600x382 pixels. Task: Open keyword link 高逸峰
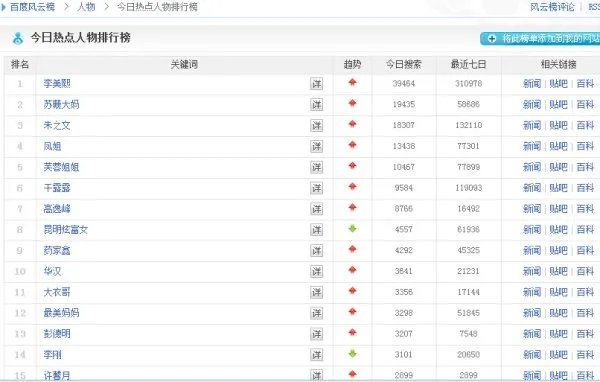click(57, 209)
